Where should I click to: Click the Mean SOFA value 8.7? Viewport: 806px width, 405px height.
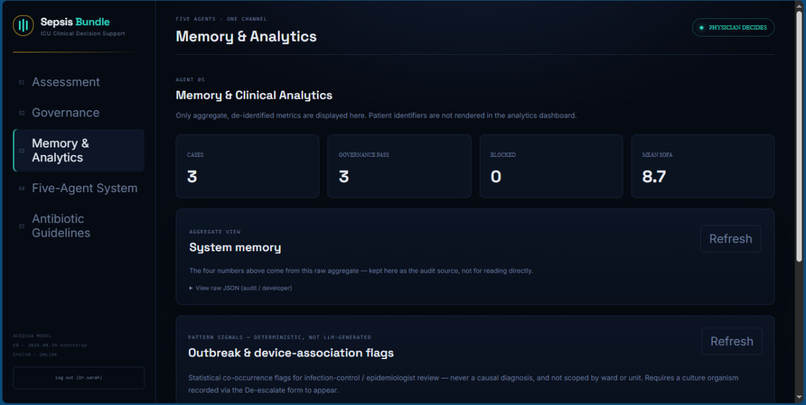(x=654, y=177)
